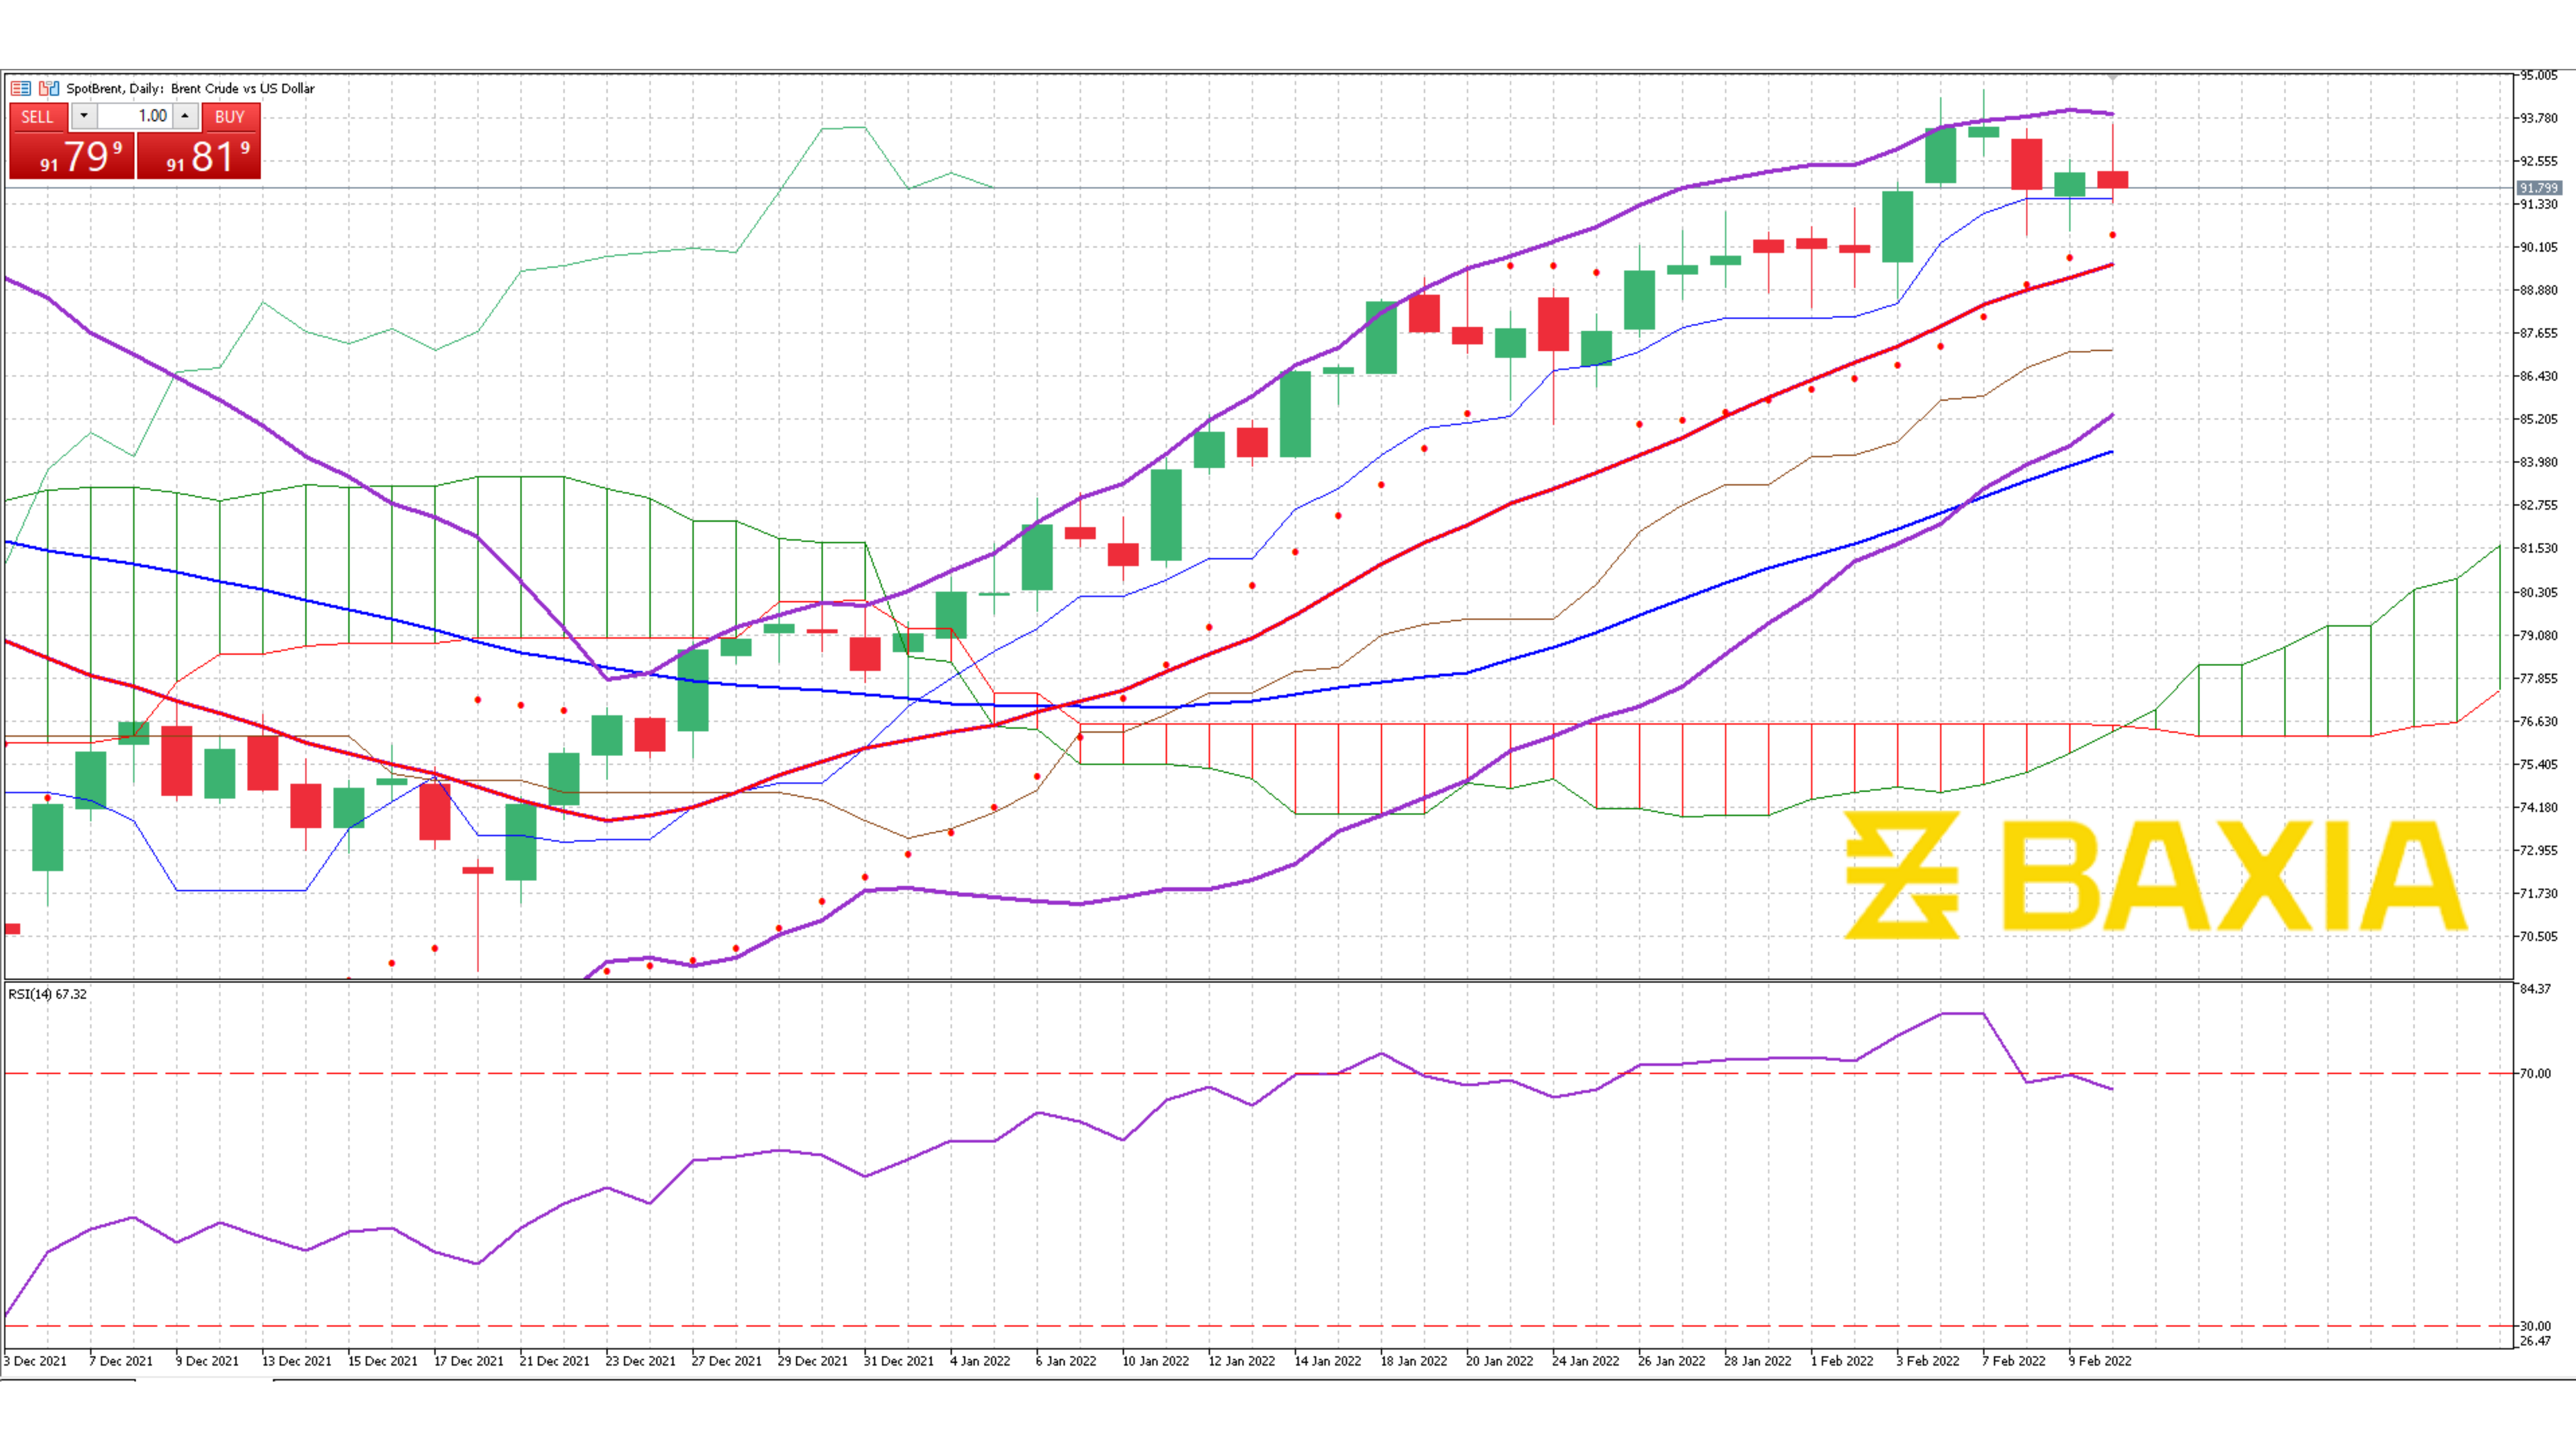Click the grey chart shift triangle marker
The width and height of the screenshot is (2576, 1451).
point(2112,77)
